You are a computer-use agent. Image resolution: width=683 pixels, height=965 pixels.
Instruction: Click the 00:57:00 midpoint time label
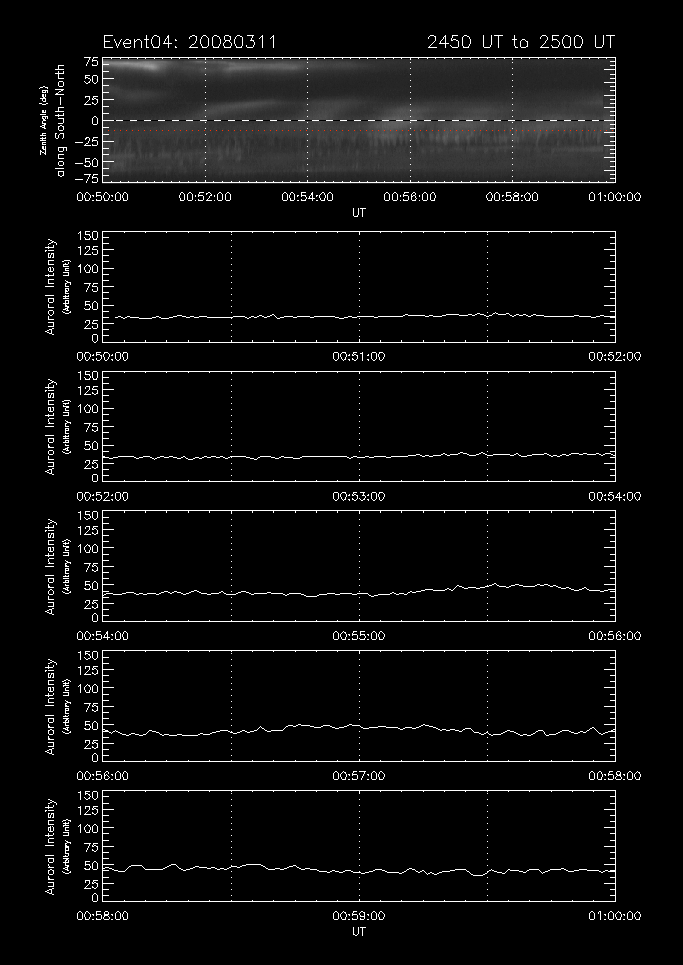[359, 776]
